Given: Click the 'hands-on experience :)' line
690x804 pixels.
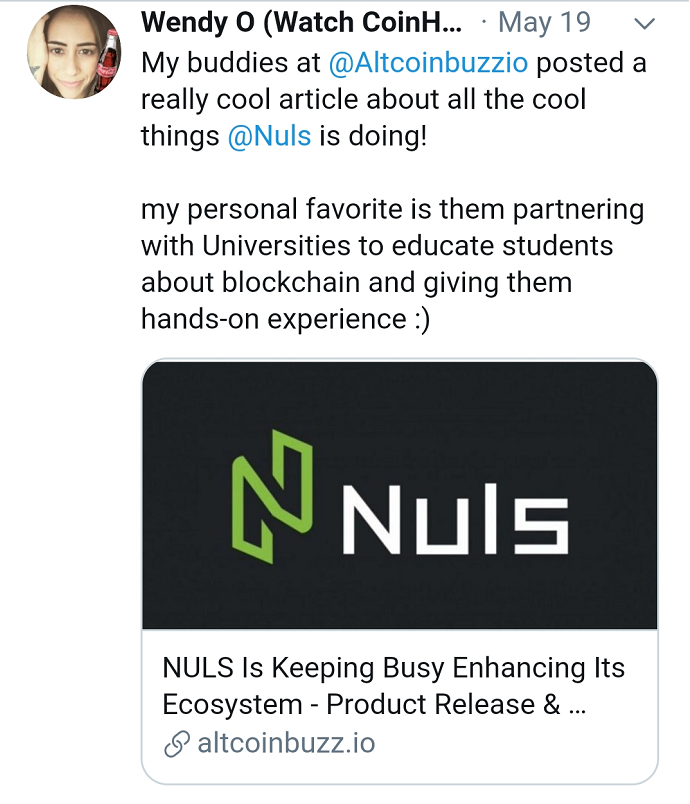Looking at the screenshot, I should [286, 319].
